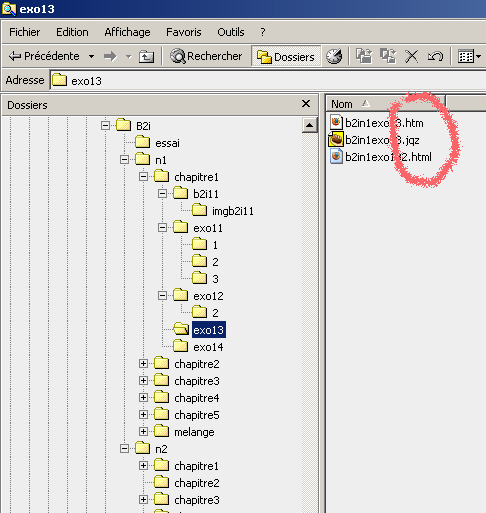
Task: Click the Copy To folder toolbar icon
Action: point(388,56)
